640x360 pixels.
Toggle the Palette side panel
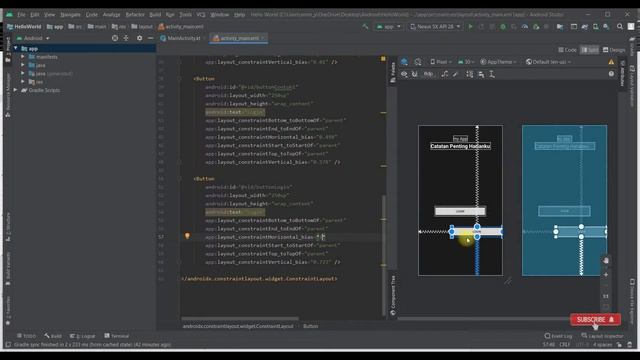[x=393, y=72]
